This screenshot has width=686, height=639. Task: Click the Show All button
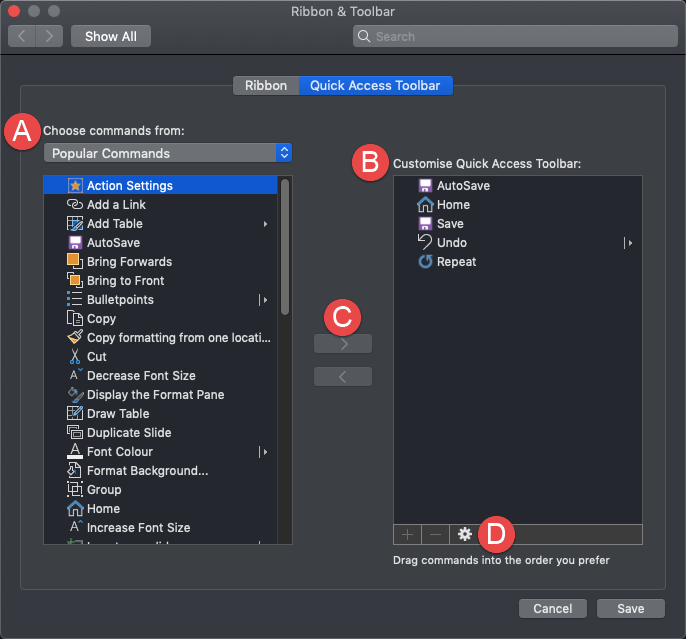pos(111,36)
